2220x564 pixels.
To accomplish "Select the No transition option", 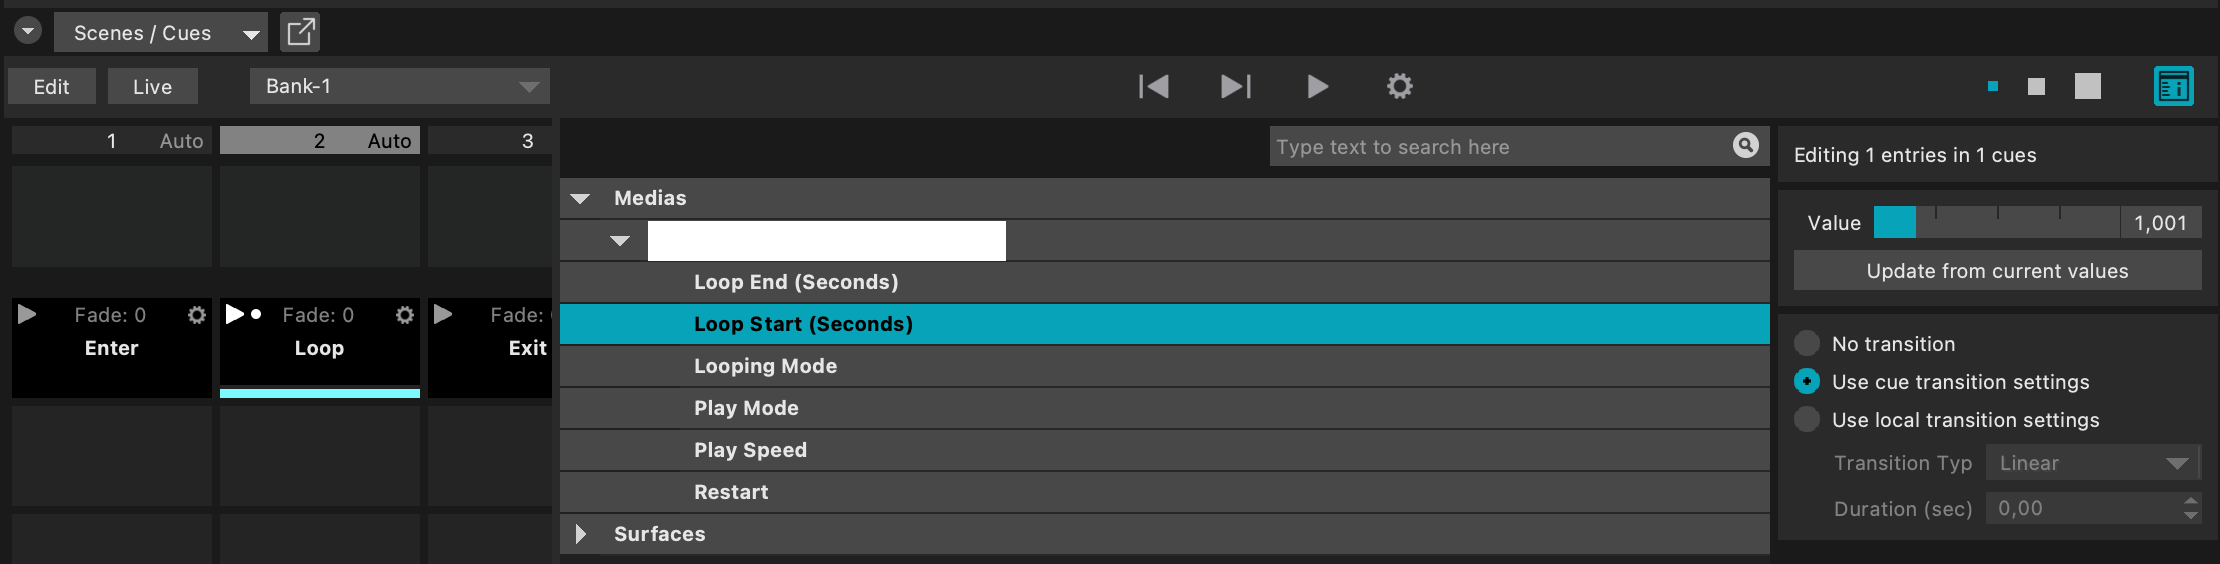I will coord(1807,344).
